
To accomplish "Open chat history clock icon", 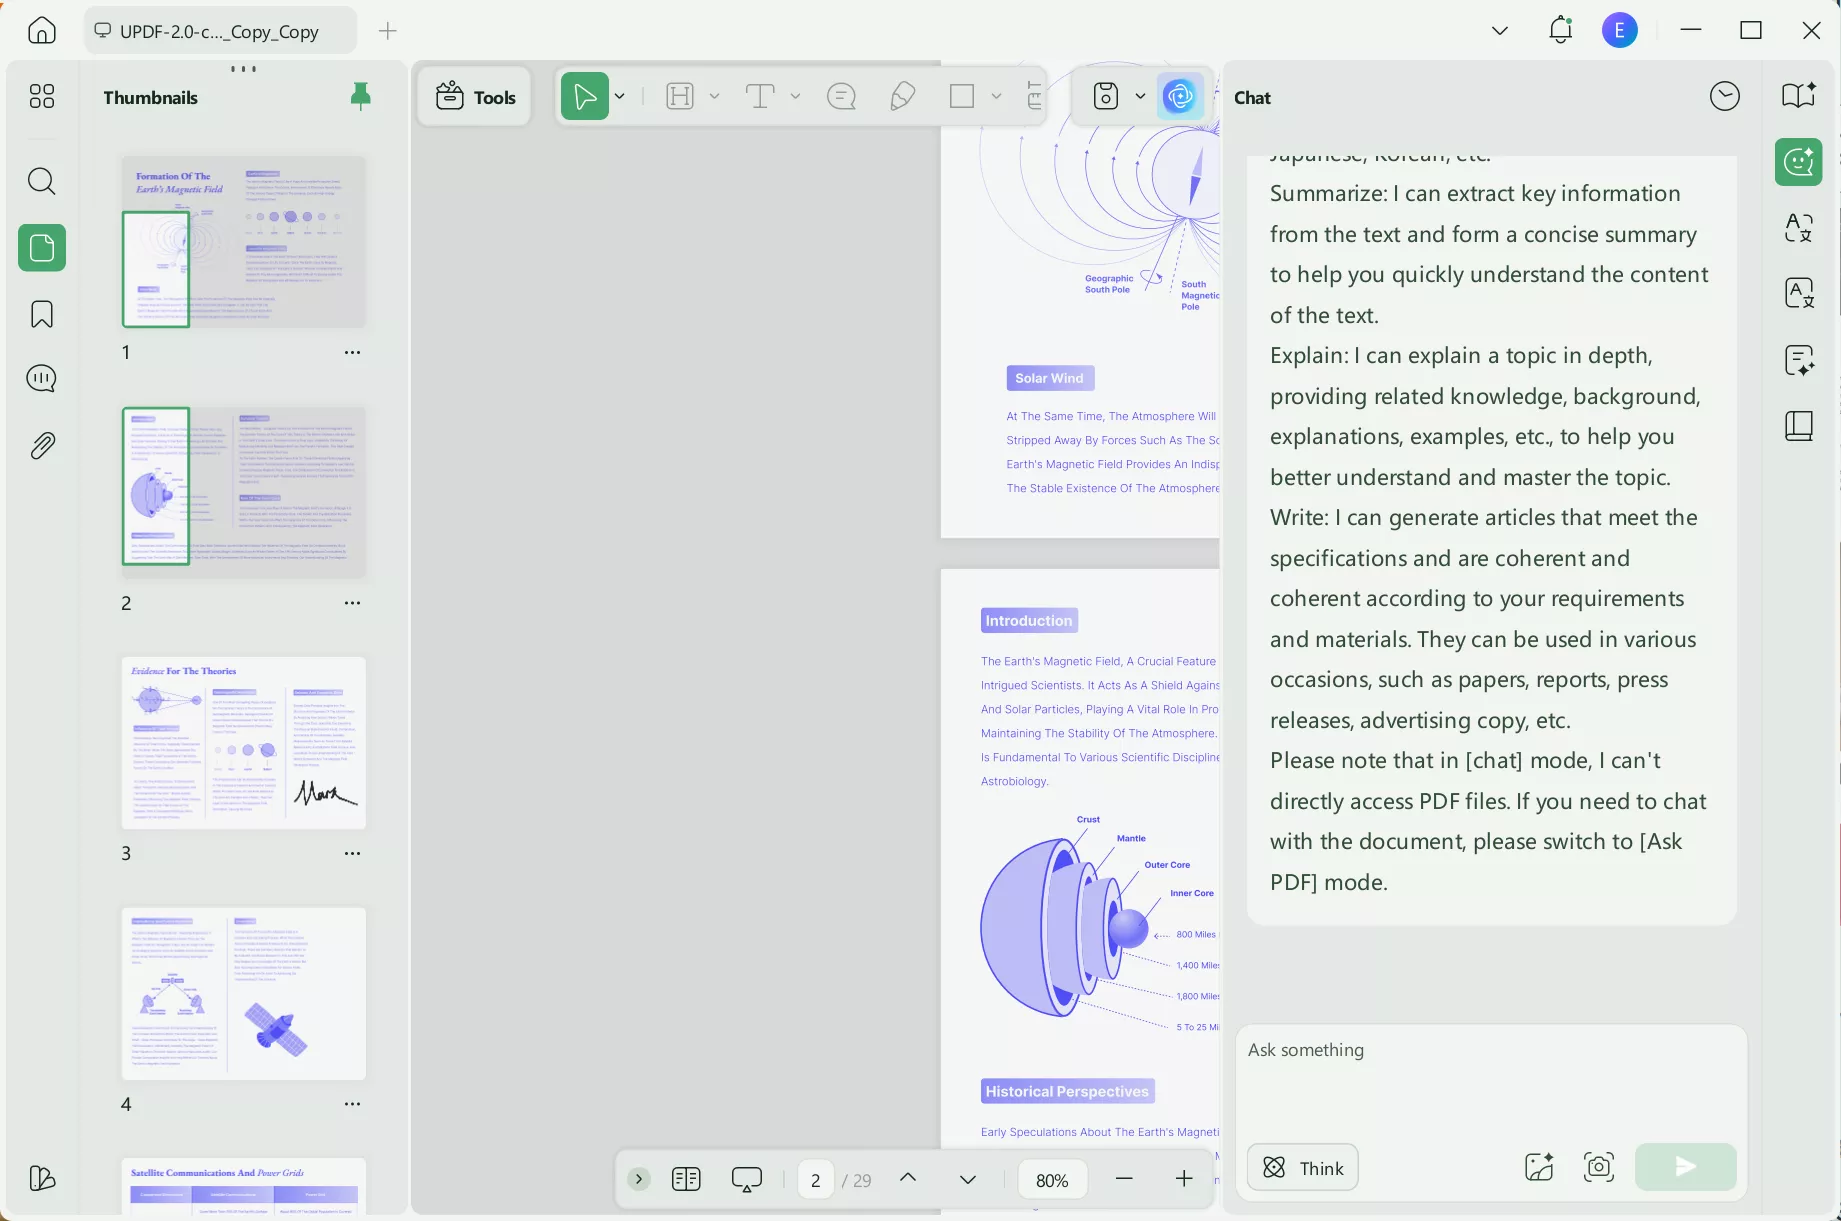I will click(x=1725, y=97).
